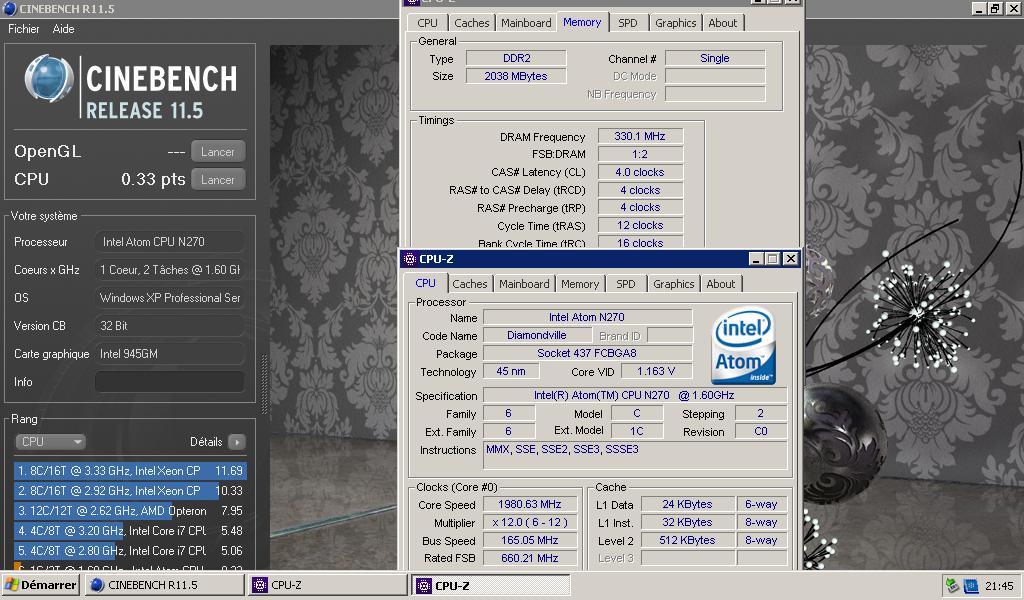Click the taskbar clock showing 21:45

click(x=999, y=586)
